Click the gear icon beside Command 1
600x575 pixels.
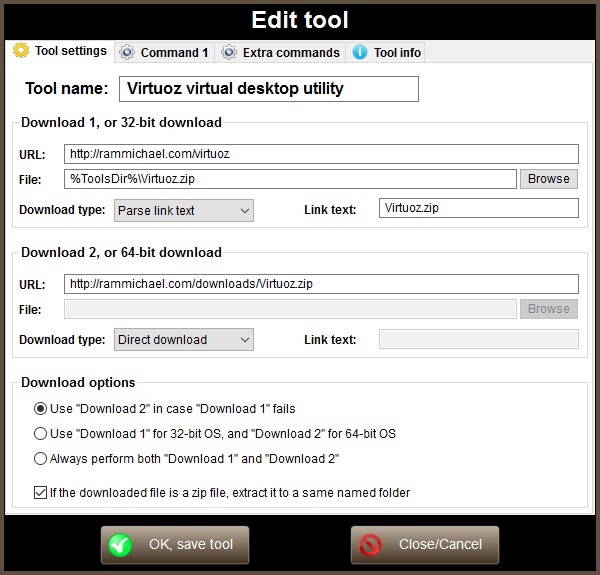pos(127,52)
